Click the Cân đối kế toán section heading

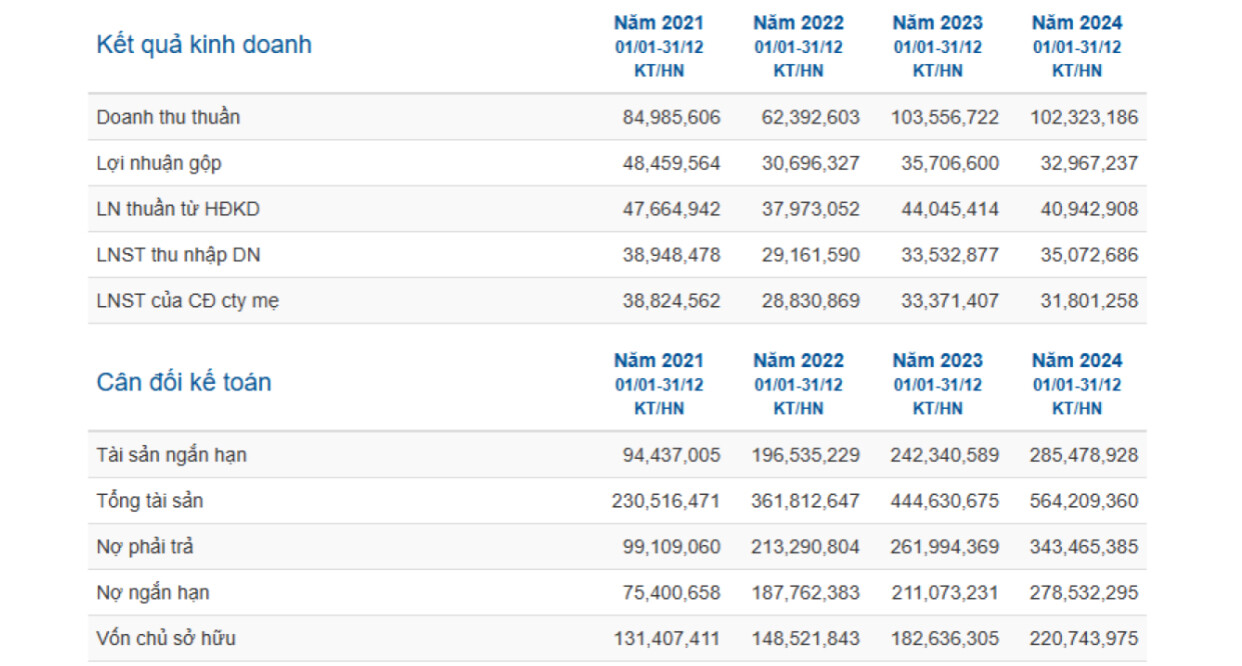tap(184, 383)
